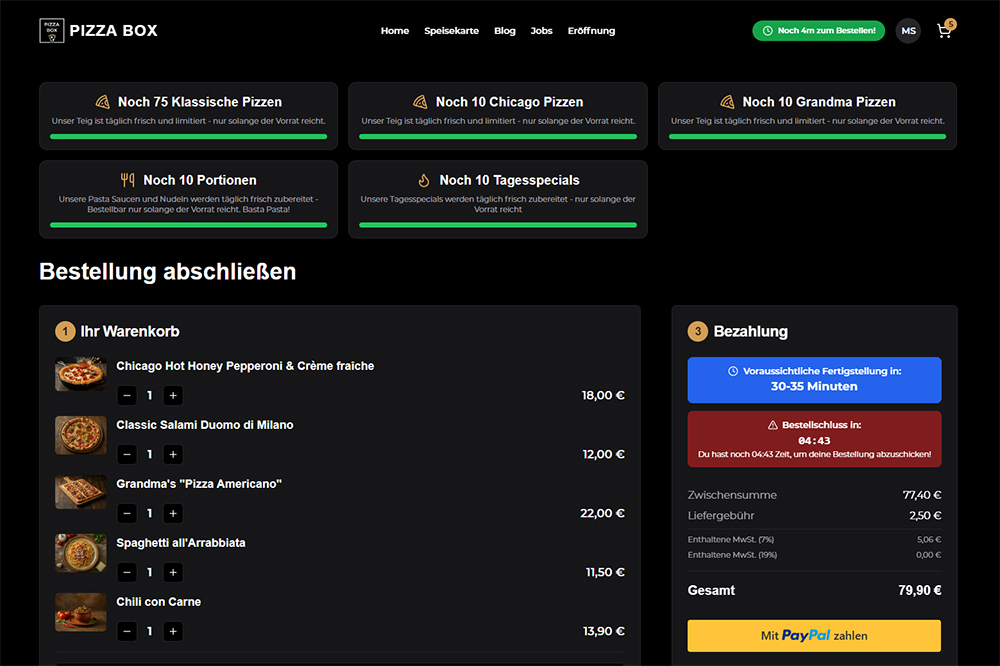Click the MS profile avatar in the header
This screenshot has height=666, width=1000.
click(908, 31)
